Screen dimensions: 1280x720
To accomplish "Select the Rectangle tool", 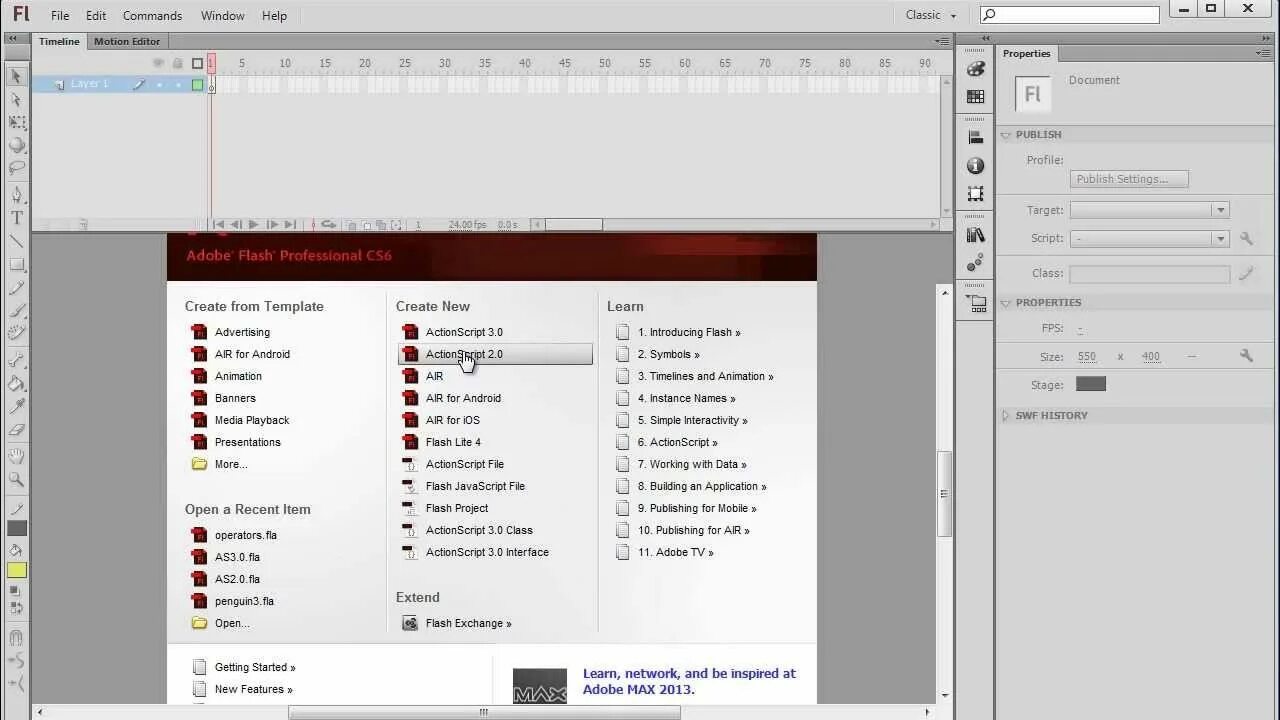I will [x=16, y=264].
